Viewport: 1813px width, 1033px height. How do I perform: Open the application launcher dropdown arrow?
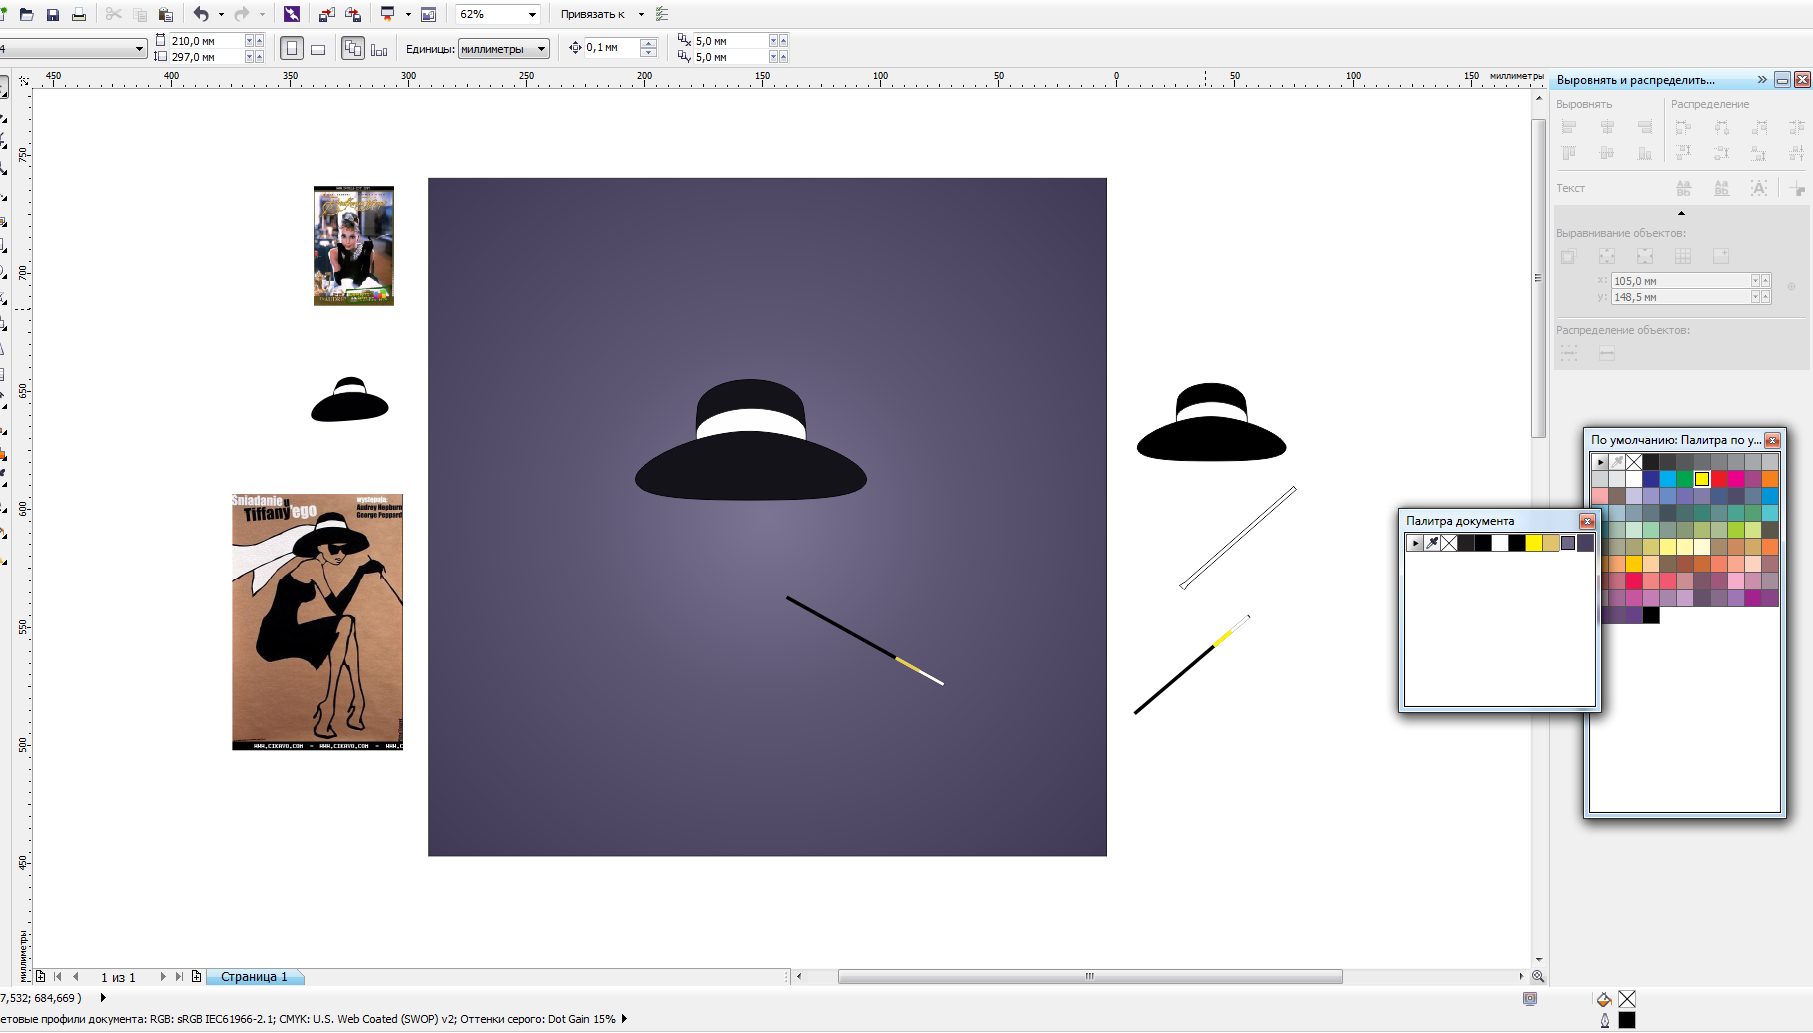click(408, 14)
